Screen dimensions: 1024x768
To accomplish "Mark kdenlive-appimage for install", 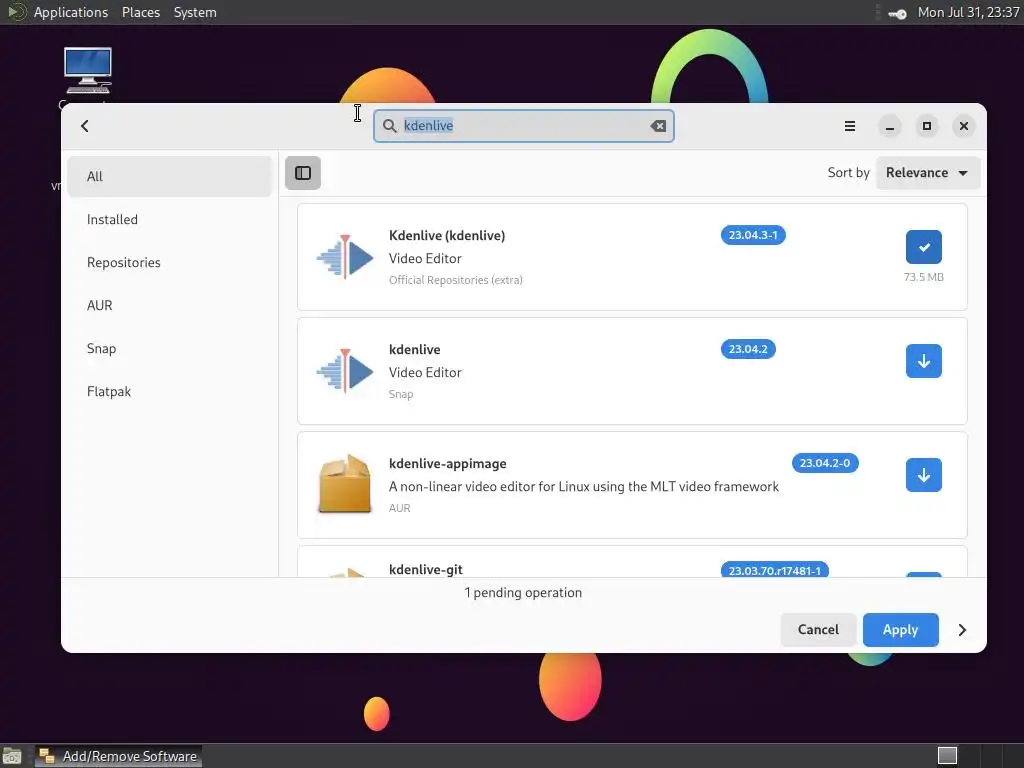I will click(923, 475).
